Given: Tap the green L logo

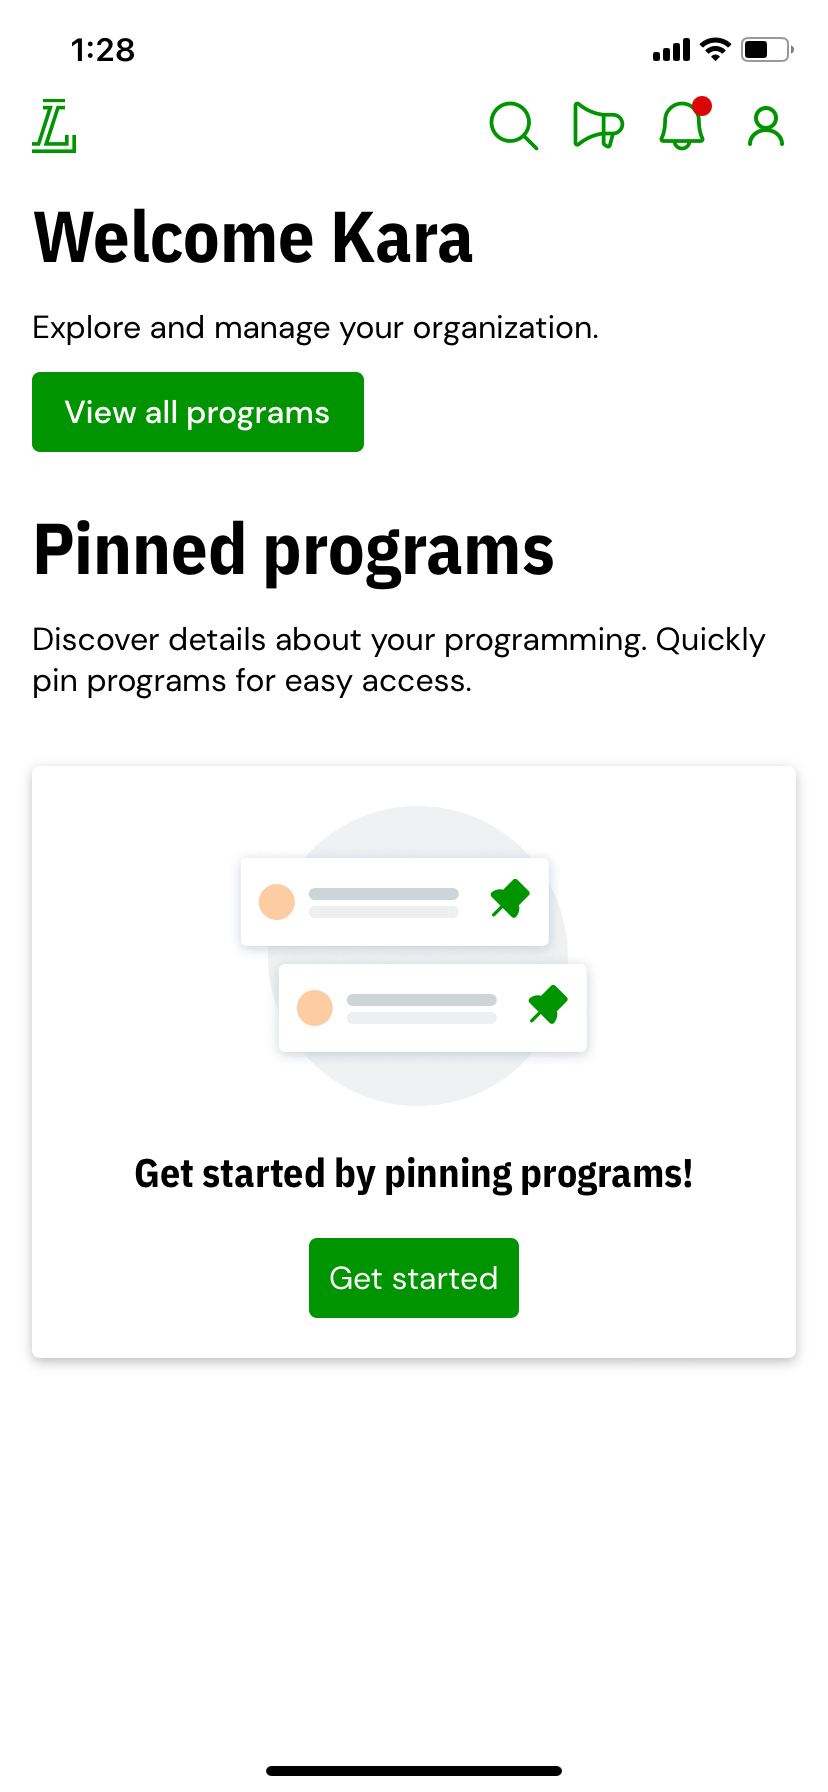Looking at the screenshot, I should [54, 127].
